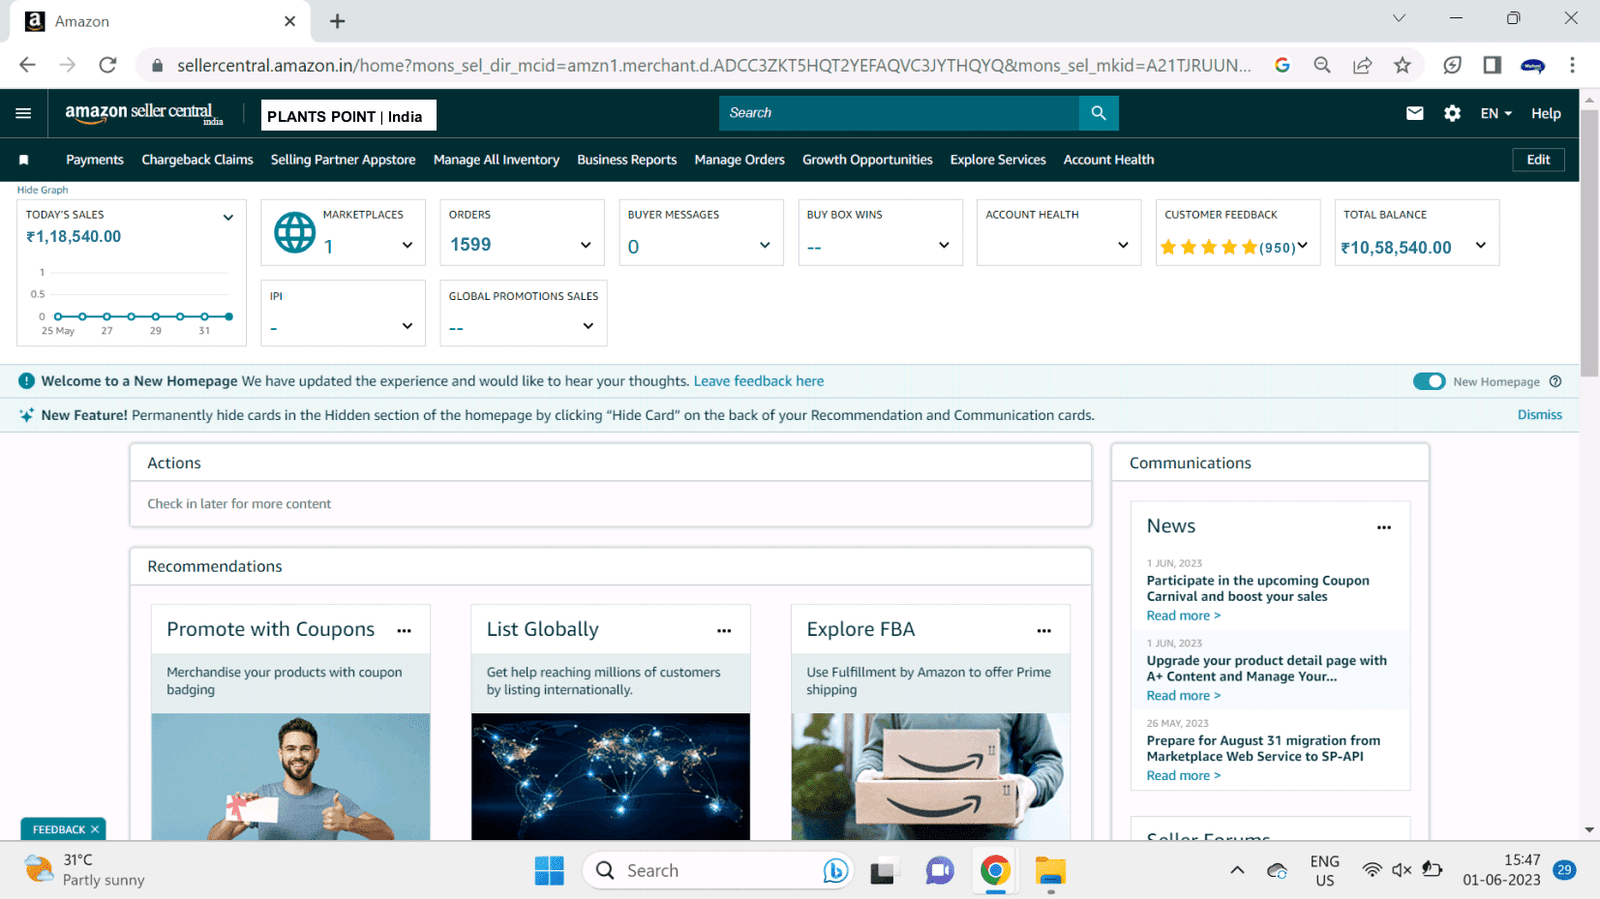
Task: Open the chat app in the taskbar
Action: pos(939,871)
